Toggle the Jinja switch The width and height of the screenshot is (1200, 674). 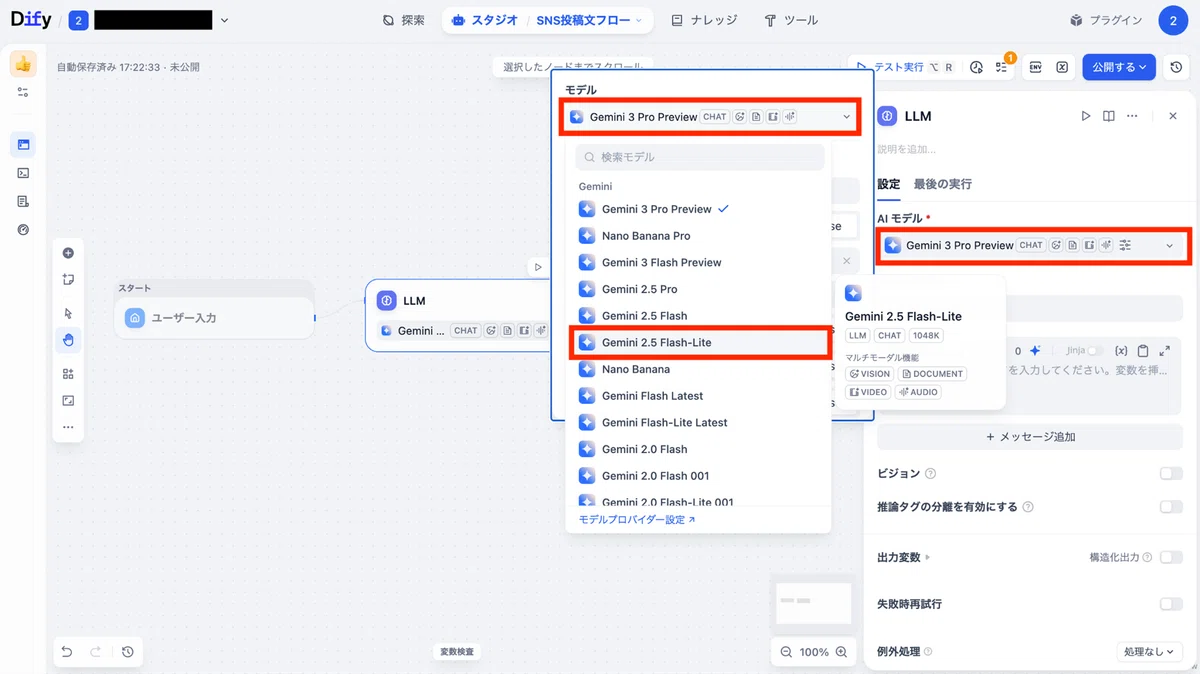tap(1097, 351)
